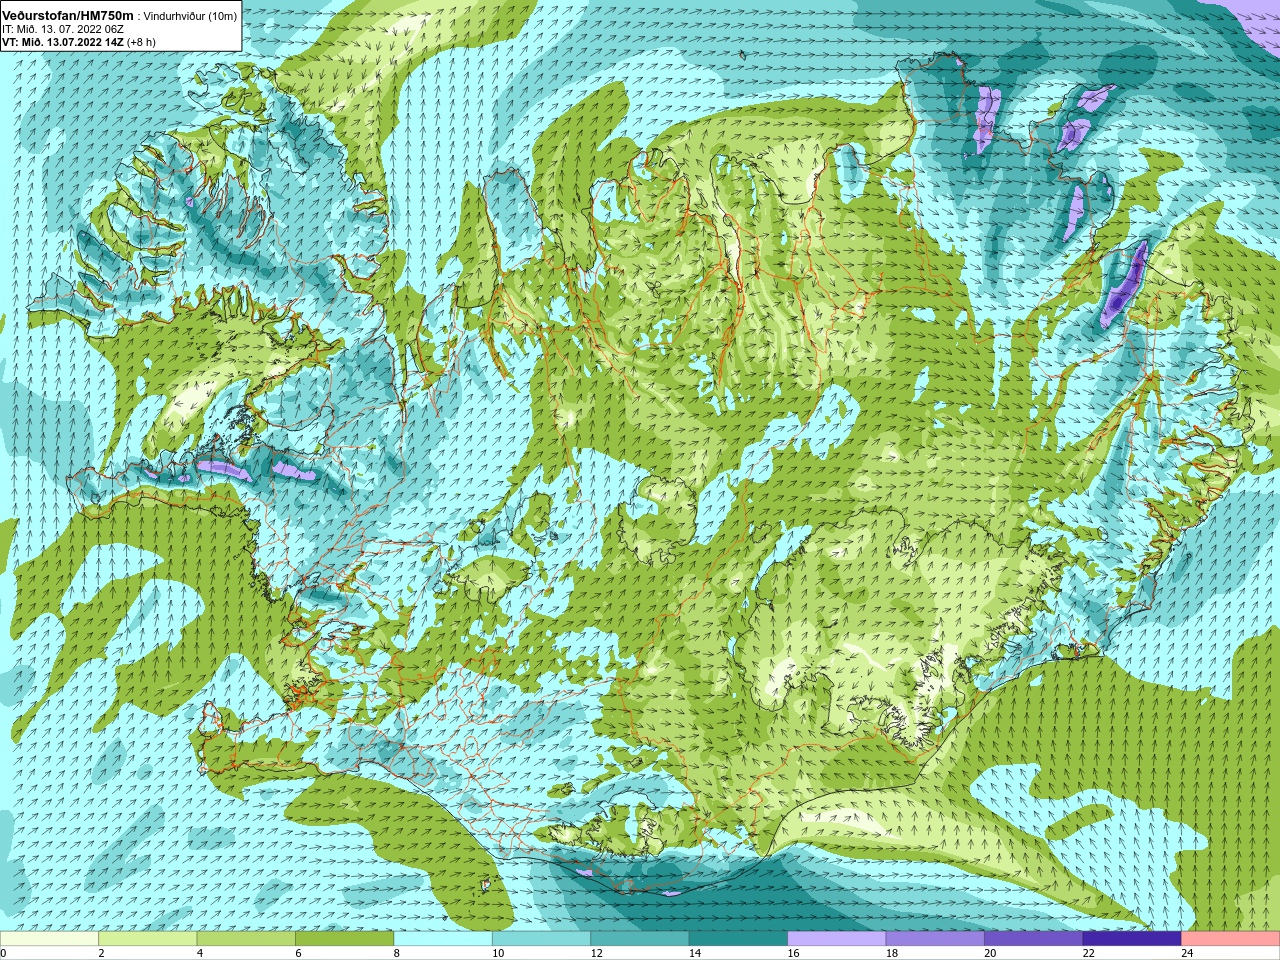Image resolution: width=1280 pixels, height=960 pixels.
Task: Click the legend scale value 24
Action: (x=1187, y=953)
